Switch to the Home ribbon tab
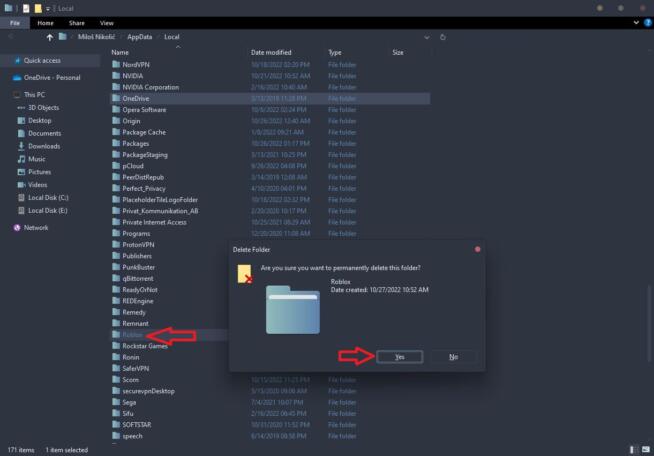The height and width of the screenshot is (456, 654). [45, 22]
